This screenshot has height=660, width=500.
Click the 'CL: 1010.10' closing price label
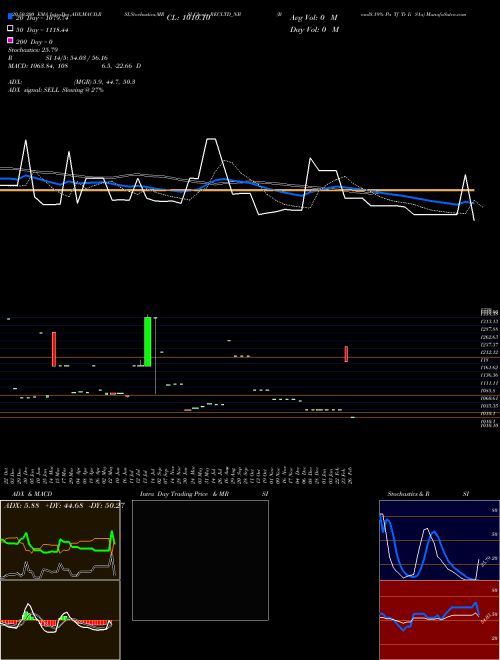(188, 18)
